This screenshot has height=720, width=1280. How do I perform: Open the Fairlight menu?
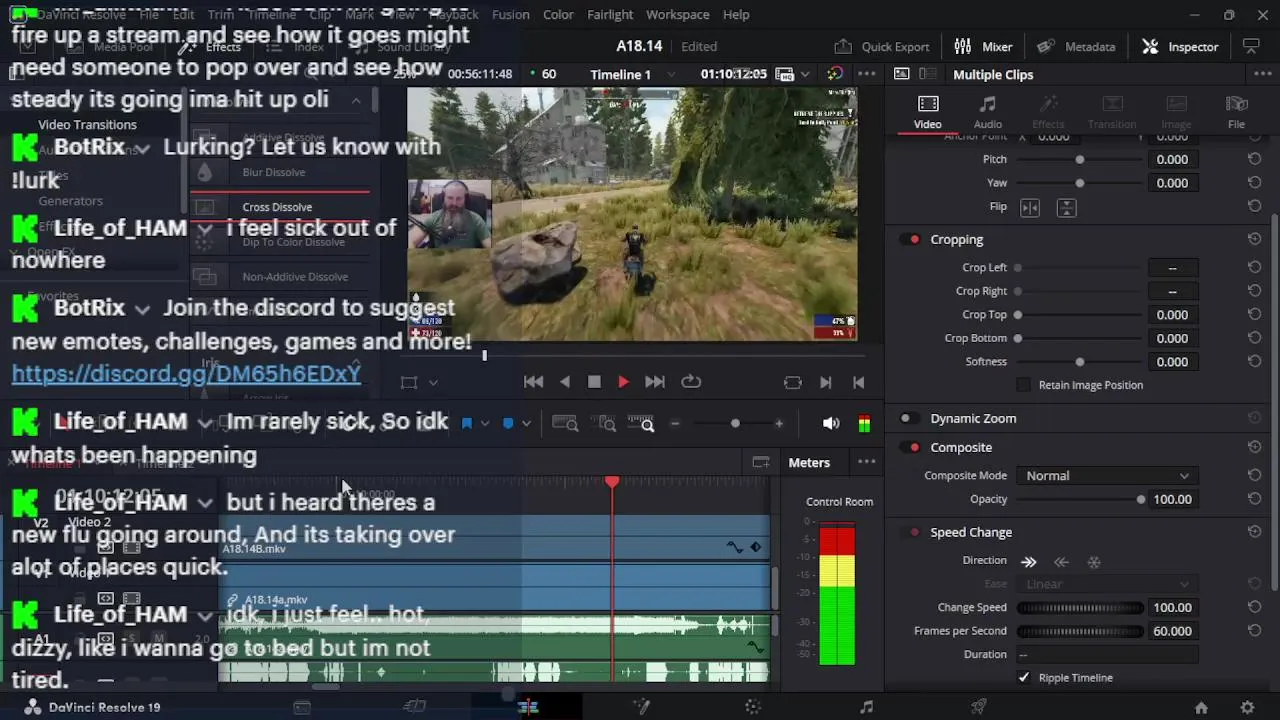pos(610,14)
